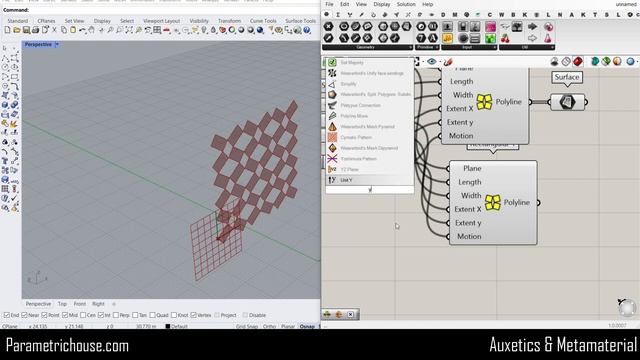The height and width of the screenshot is (360, 640).
Task: Switch to the Top viewport tab
Action: pos(62,304)
